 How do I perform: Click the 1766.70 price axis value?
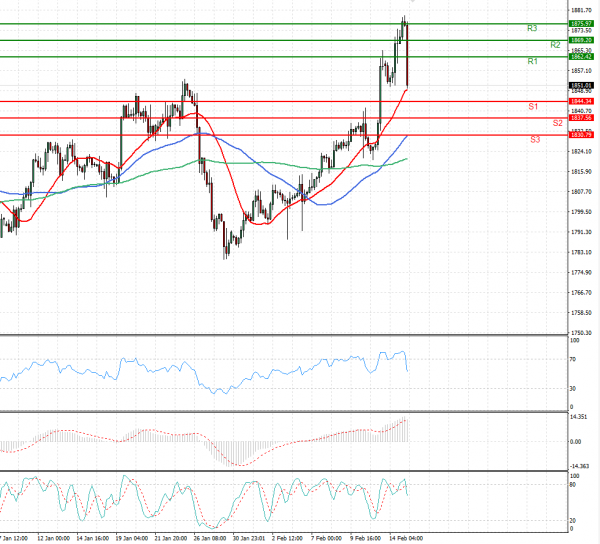tap(581, 293)
